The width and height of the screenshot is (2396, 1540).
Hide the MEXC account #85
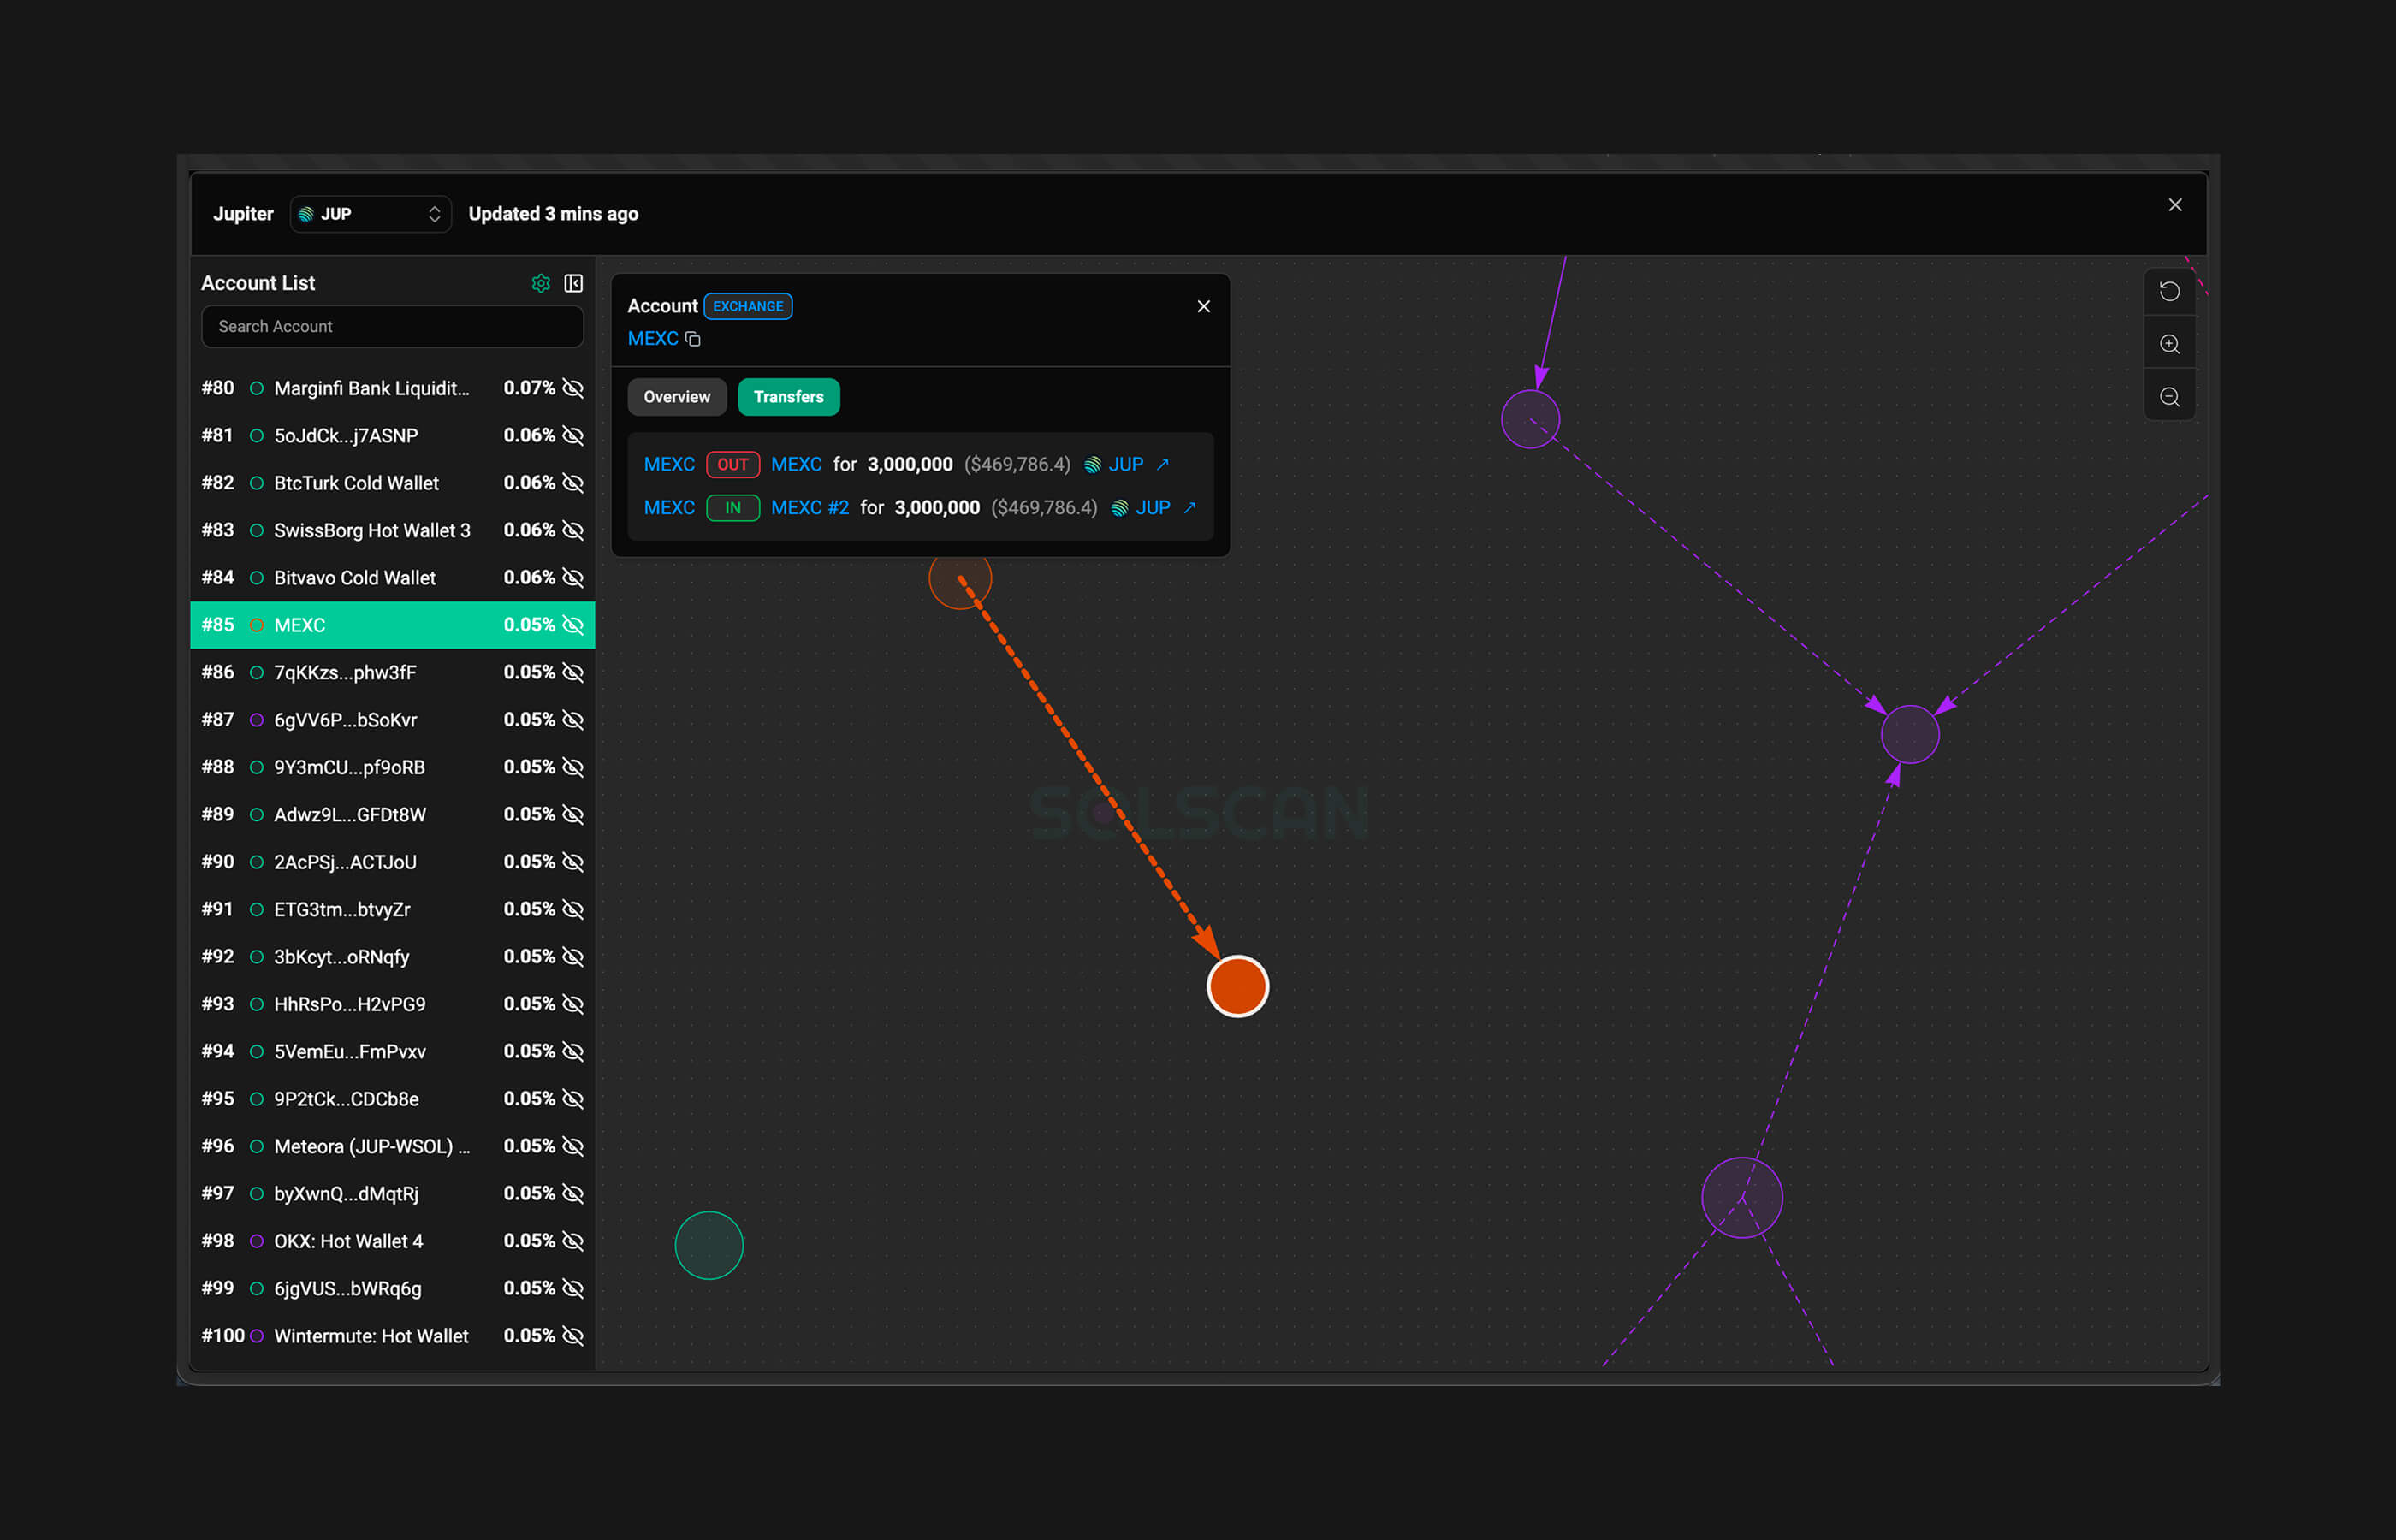(573, 625)
